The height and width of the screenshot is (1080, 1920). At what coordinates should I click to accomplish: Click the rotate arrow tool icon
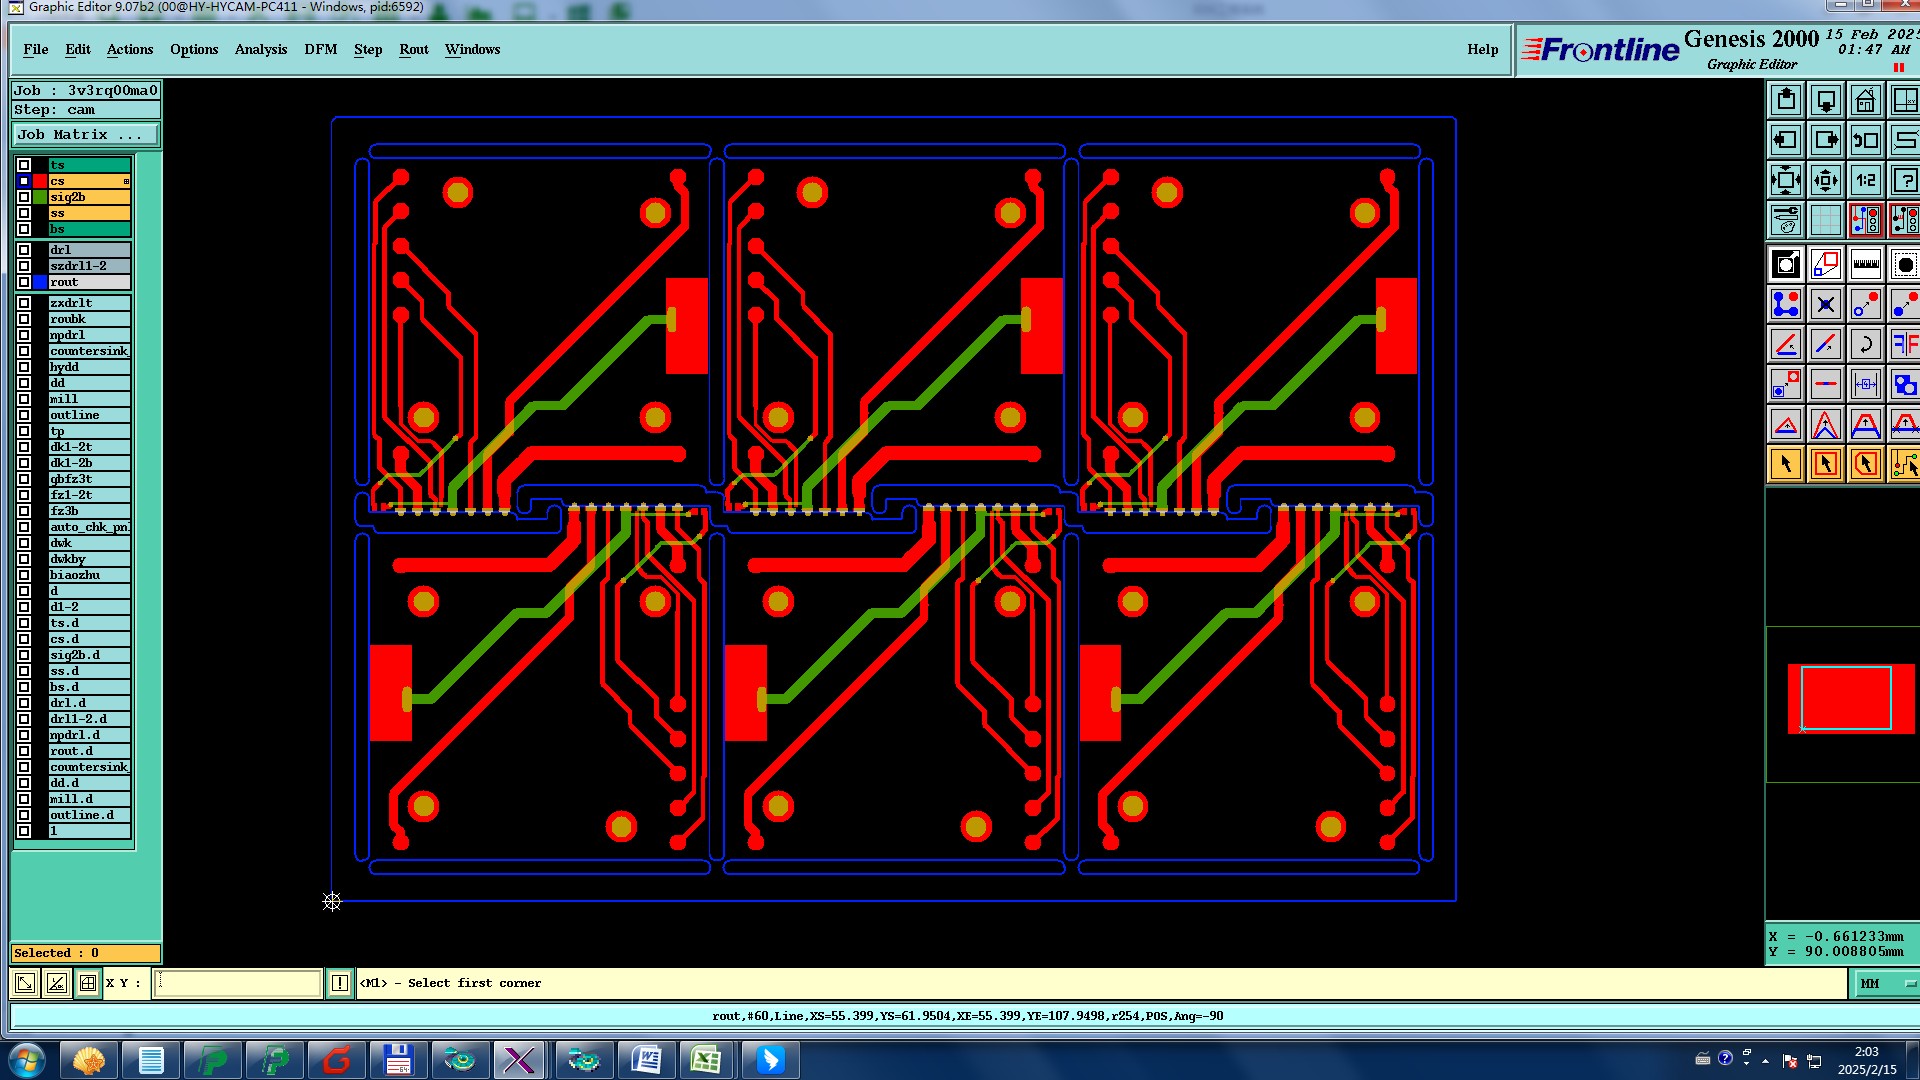[1865, 344]
